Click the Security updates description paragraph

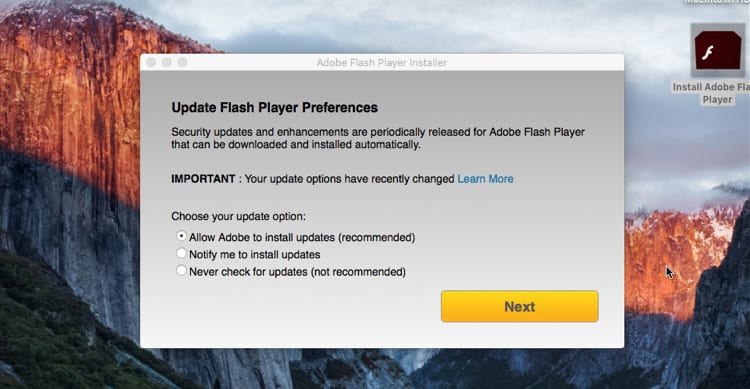coord(378,138)
